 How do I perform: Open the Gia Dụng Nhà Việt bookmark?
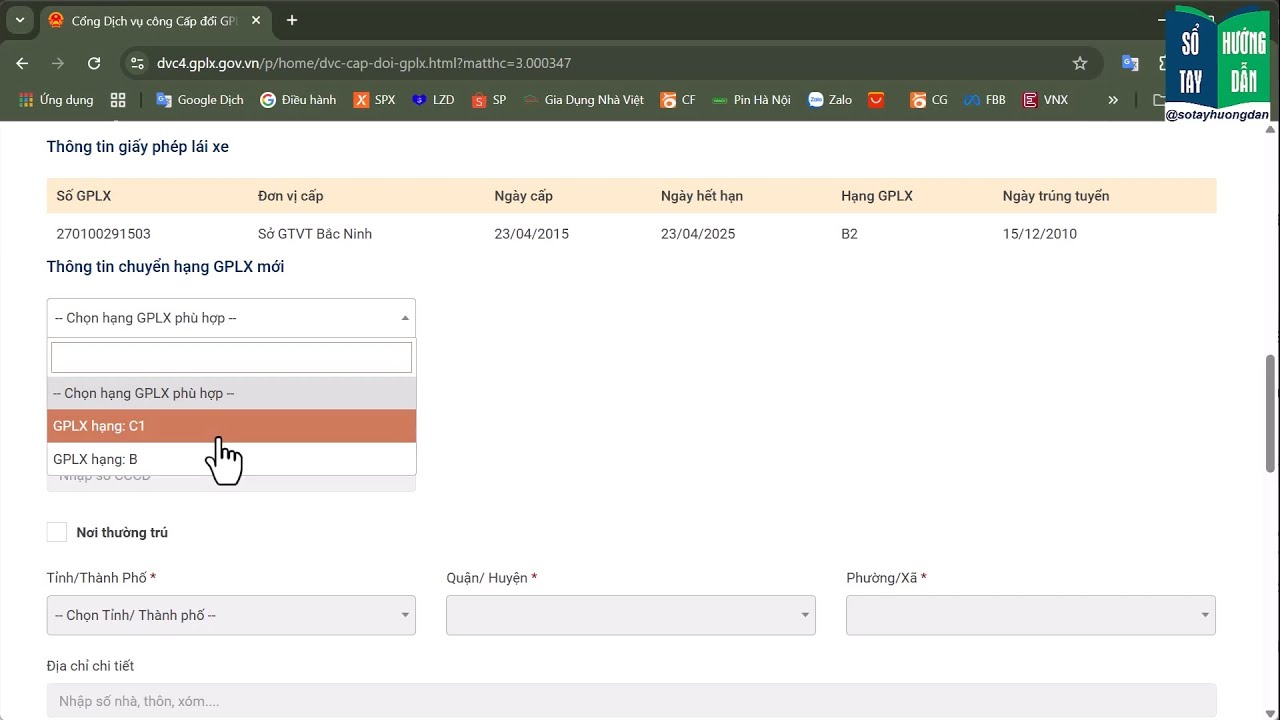[x=583, y=100]
